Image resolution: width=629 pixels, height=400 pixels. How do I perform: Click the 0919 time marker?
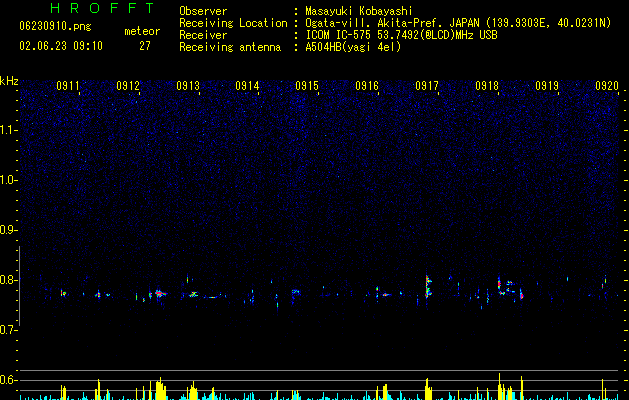coord(547,86)
